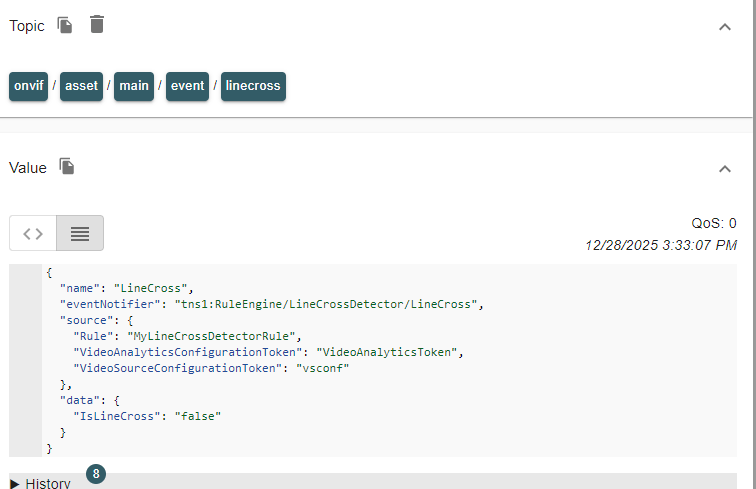Click the Topic section title

(27, 26)
